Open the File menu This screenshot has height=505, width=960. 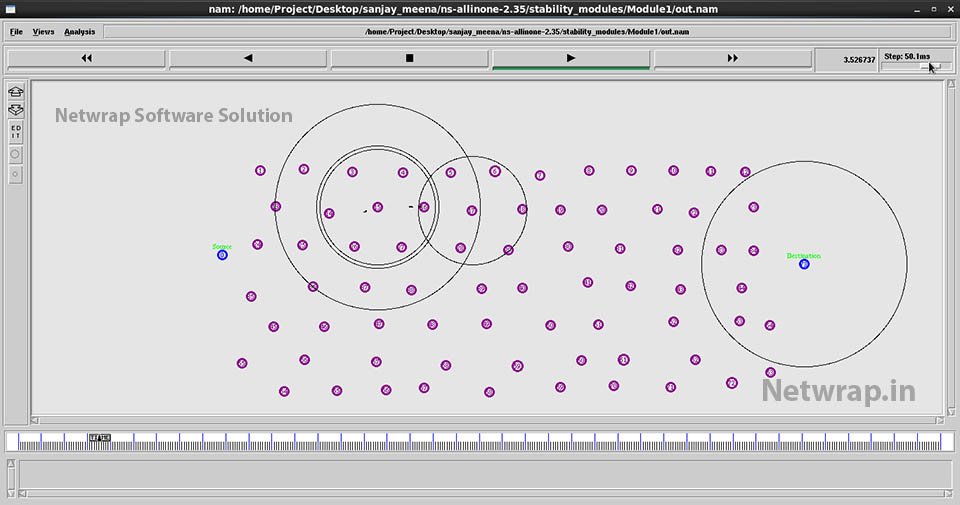15,32
